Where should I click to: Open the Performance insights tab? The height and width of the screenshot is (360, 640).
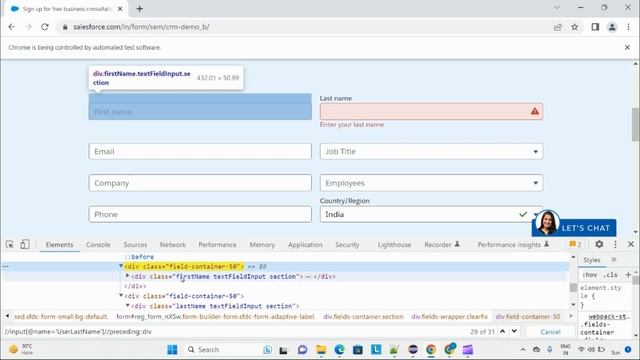513,244
